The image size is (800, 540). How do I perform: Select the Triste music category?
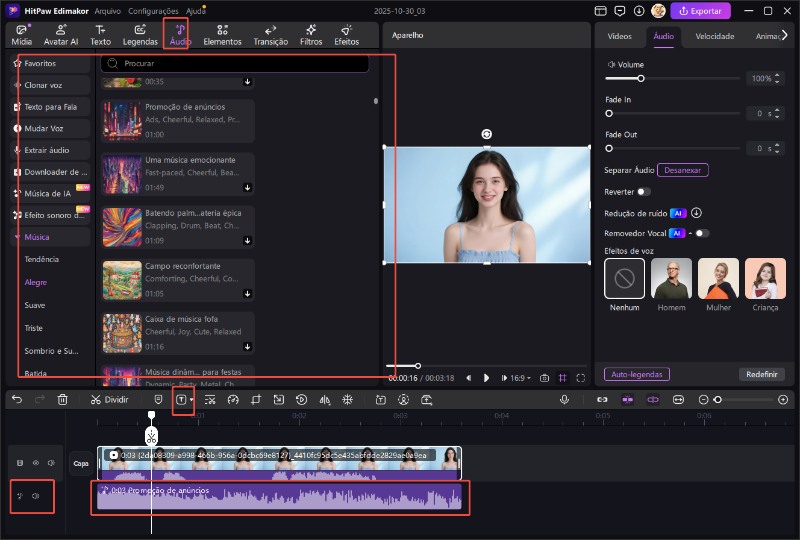34,328
